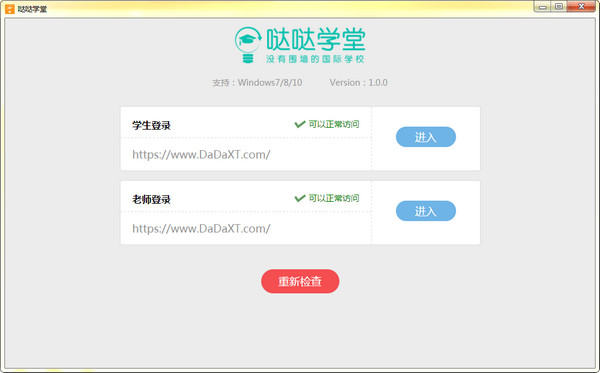Click the Version：1.0.0 label

pos(359,83)
